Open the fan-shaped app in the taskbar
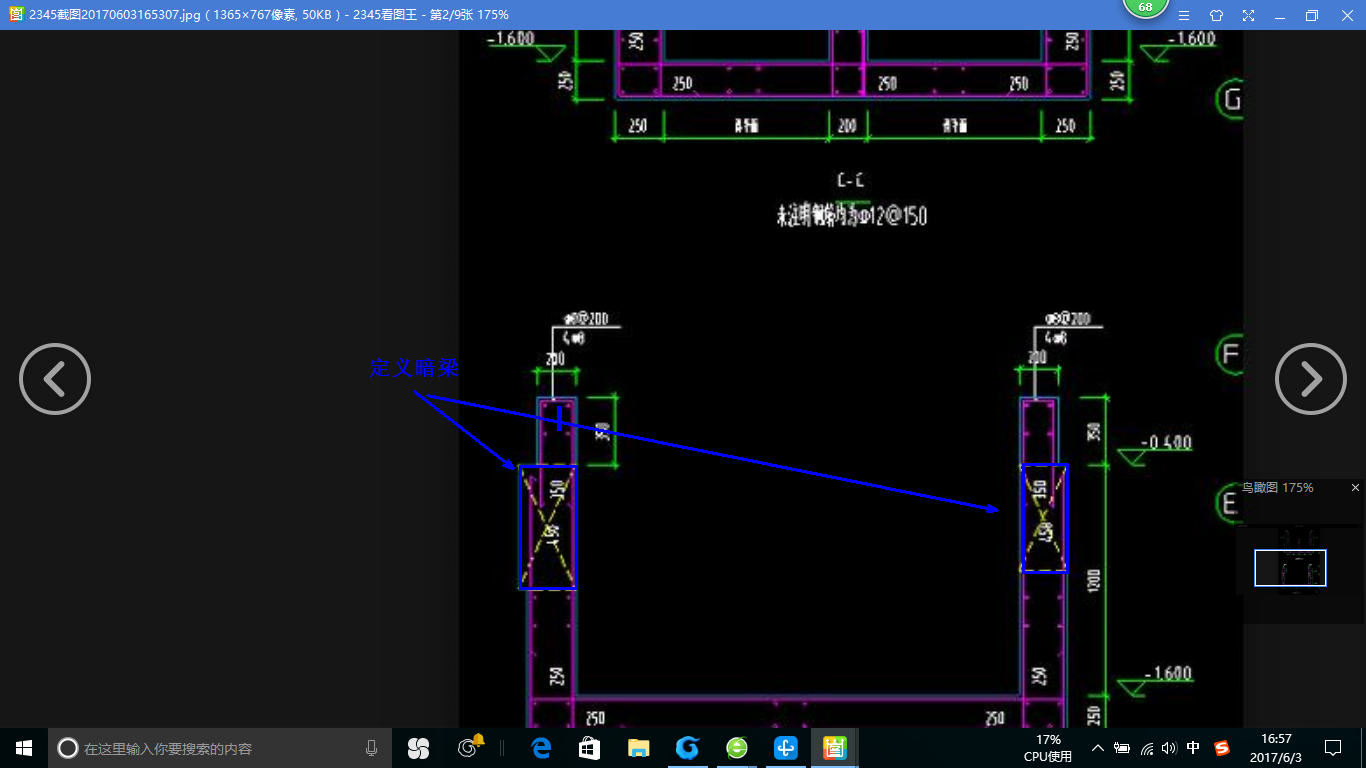Image resolution: width=1366 pixels, height=768 pixels. [418, 748]
